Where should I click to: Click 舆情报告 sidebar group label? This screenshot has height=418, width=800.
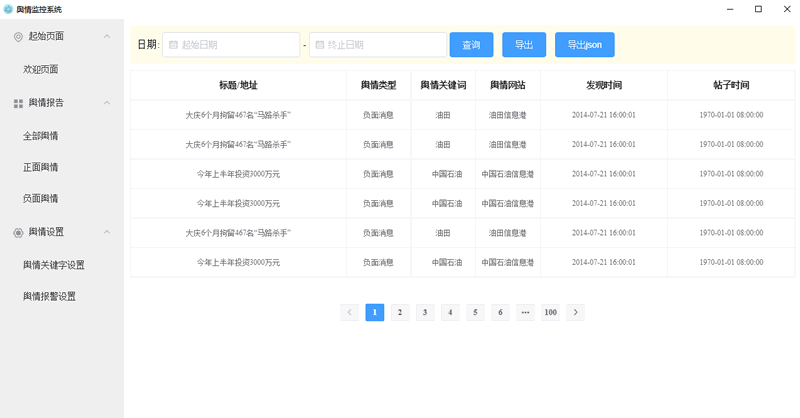[x=46, y=103]
